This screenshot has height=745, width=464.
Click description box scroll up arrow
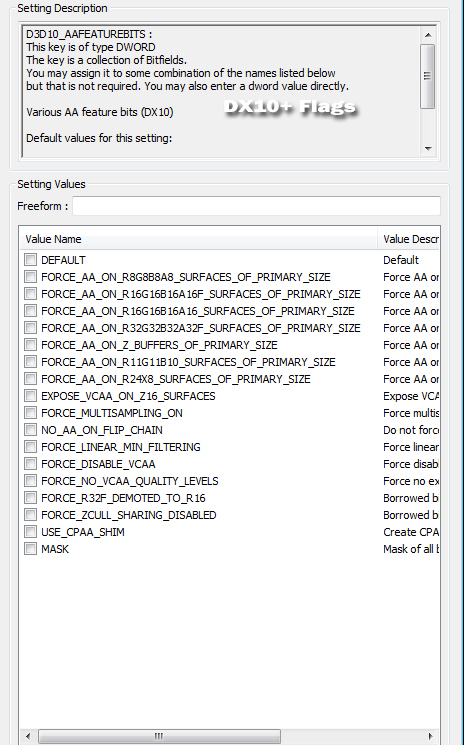click(428, 35)
